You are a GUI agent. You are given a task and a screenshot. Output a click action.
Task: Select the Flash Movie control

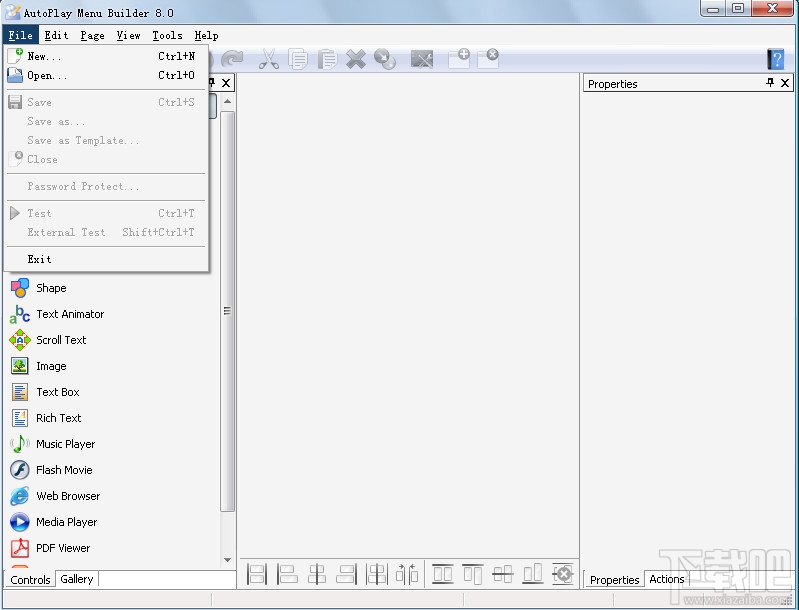[x=51, y=470]
